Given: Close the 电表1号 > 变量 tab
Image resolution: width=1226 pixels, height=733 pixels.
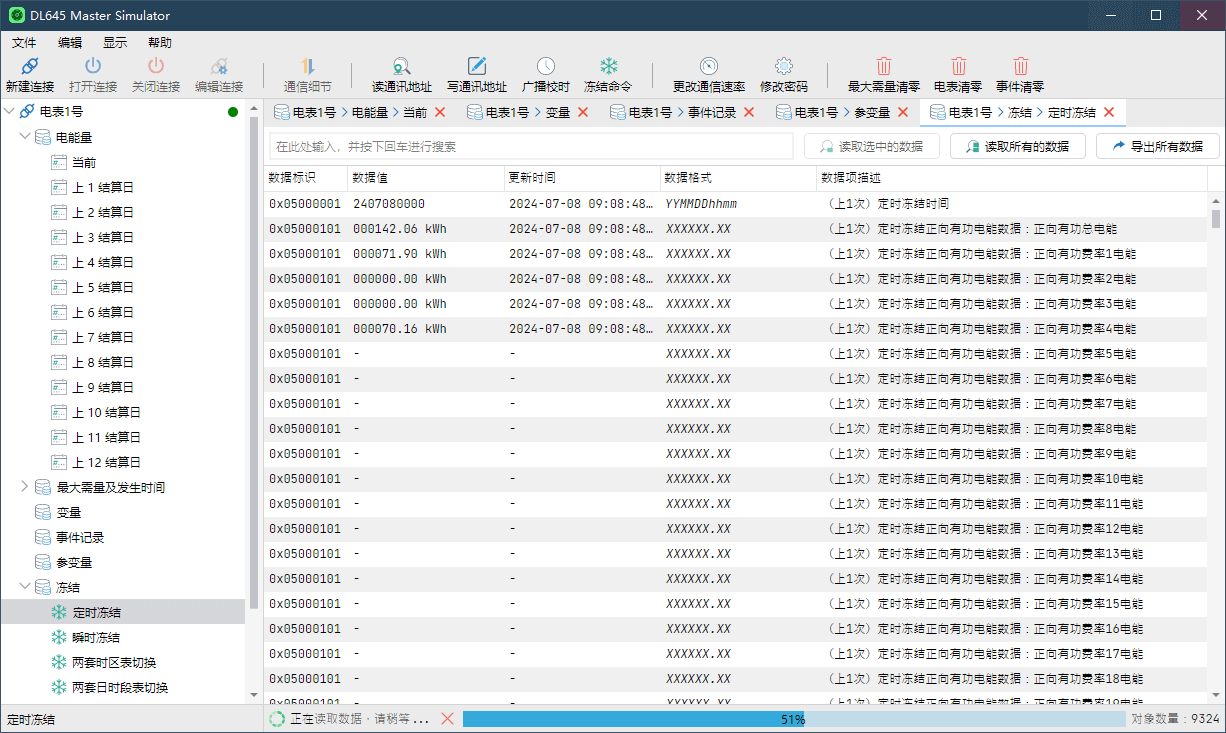Looking at the screenshot, I should [583, 113].
